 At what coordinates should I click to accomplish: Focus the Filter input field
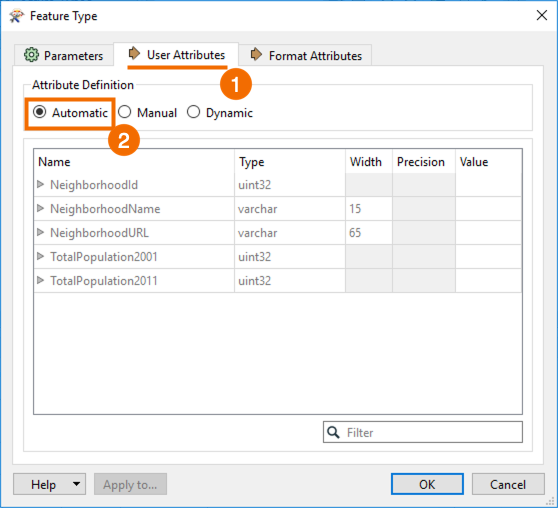(423, 432)
